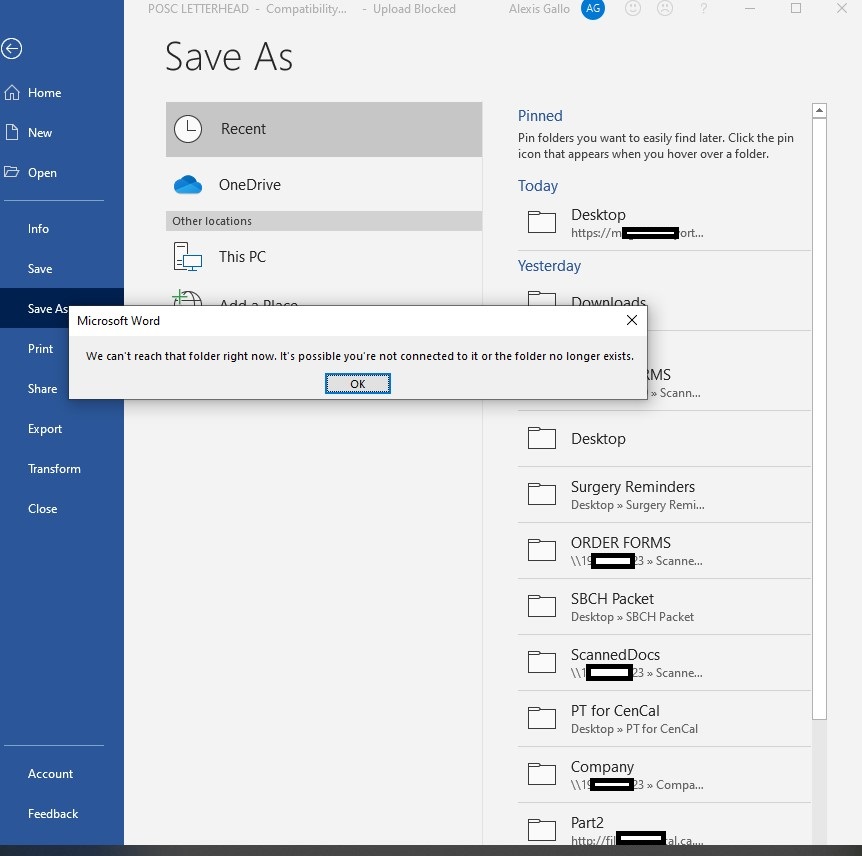The image size is (862, 856).
Task: Select the OneDrive location
Action: [324, 185]
